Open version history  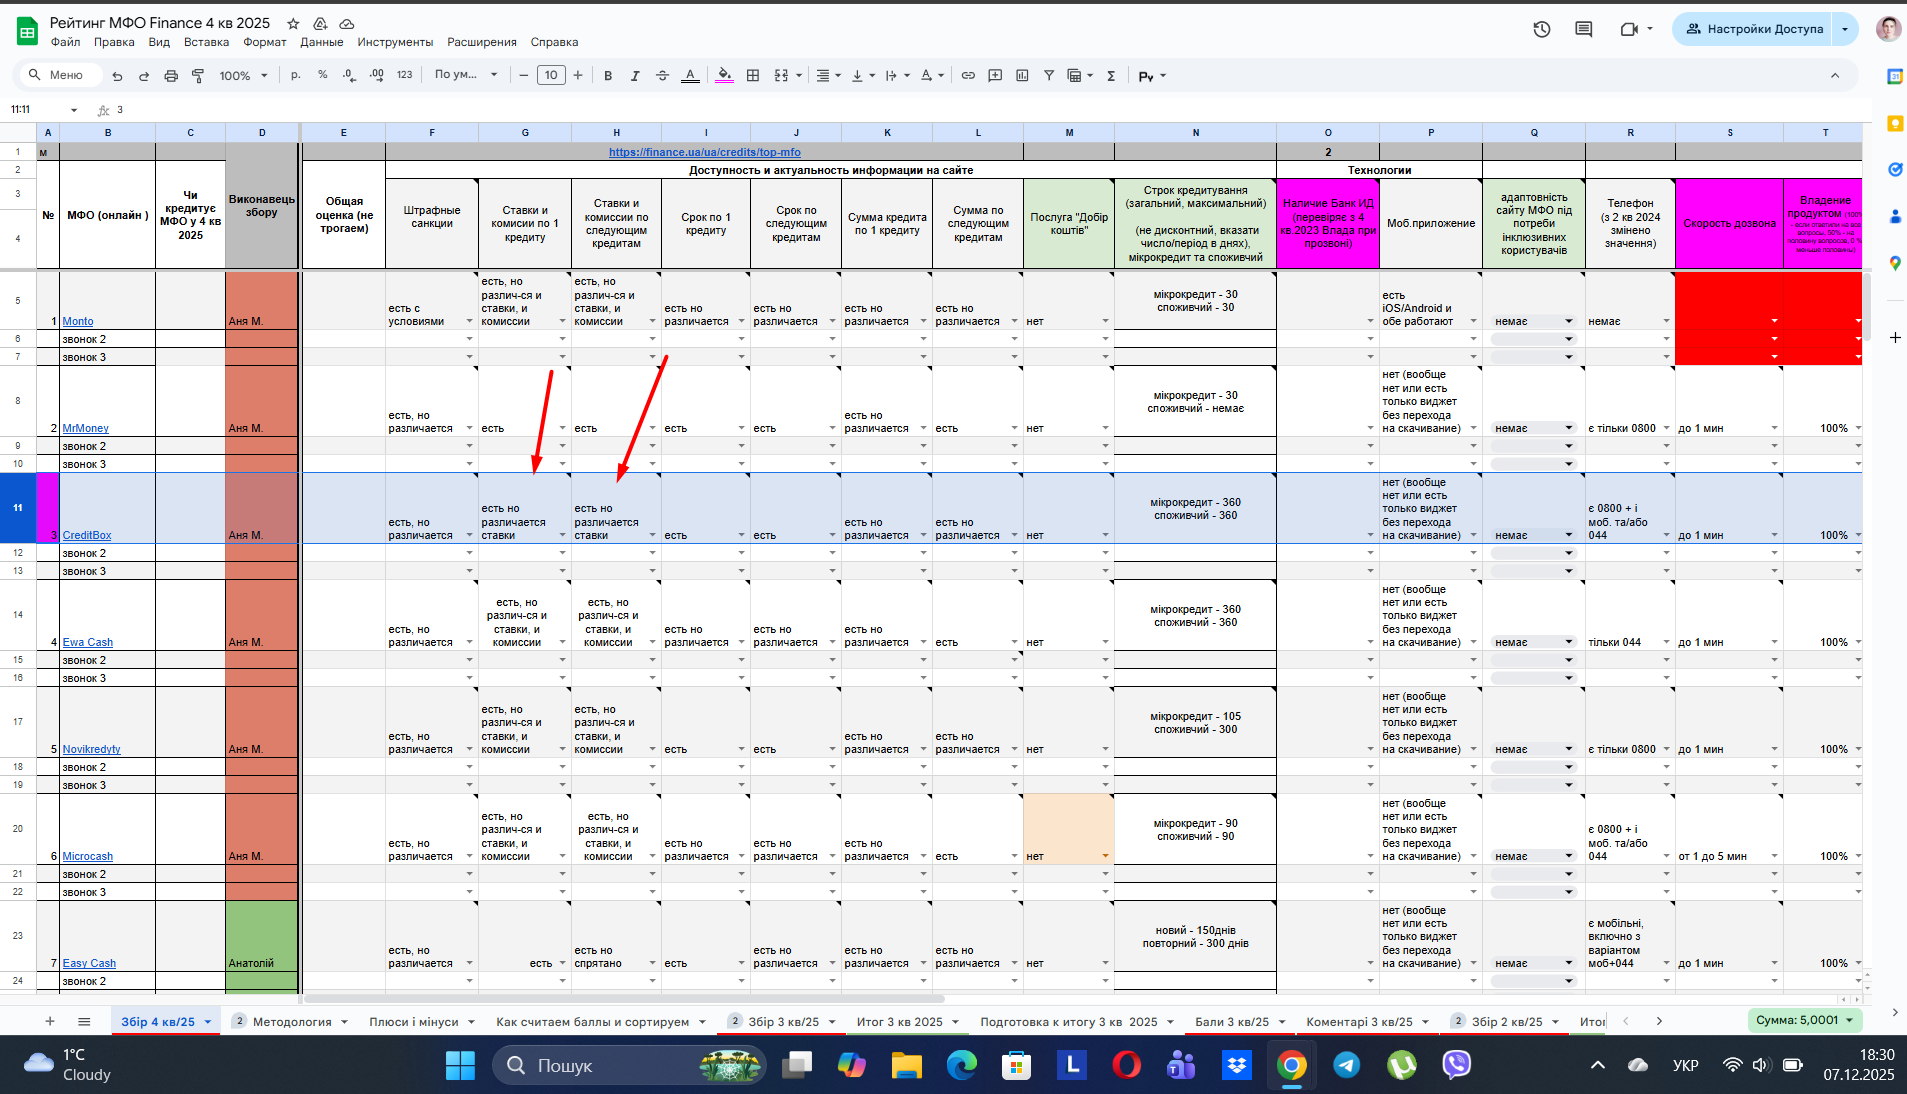tap(1542, 29)
